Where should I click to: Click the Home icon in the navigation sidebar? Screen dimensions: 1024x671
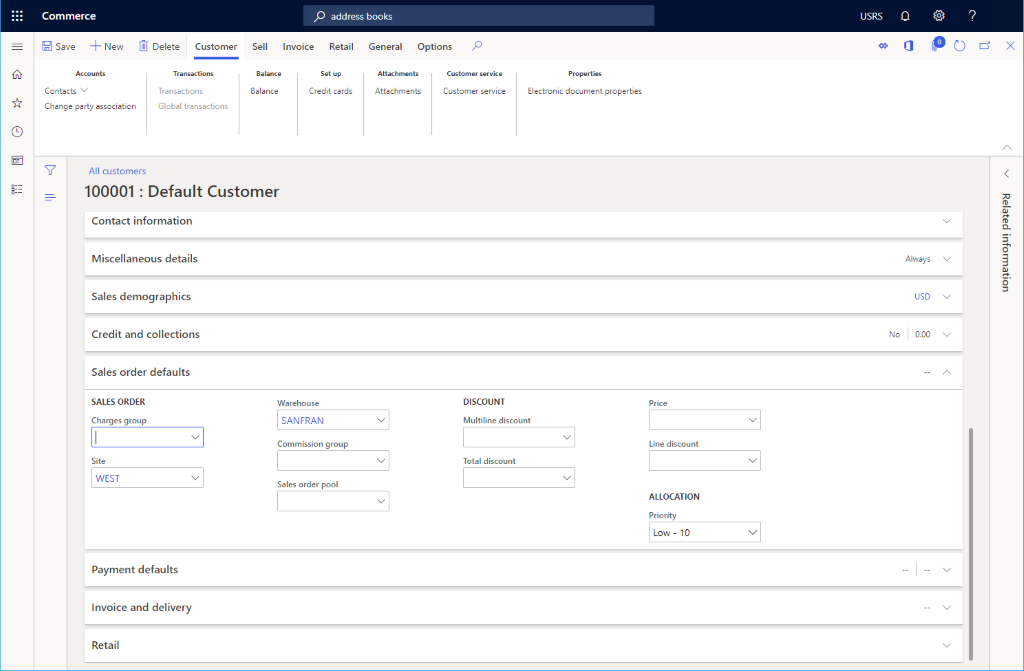[16, 74]
